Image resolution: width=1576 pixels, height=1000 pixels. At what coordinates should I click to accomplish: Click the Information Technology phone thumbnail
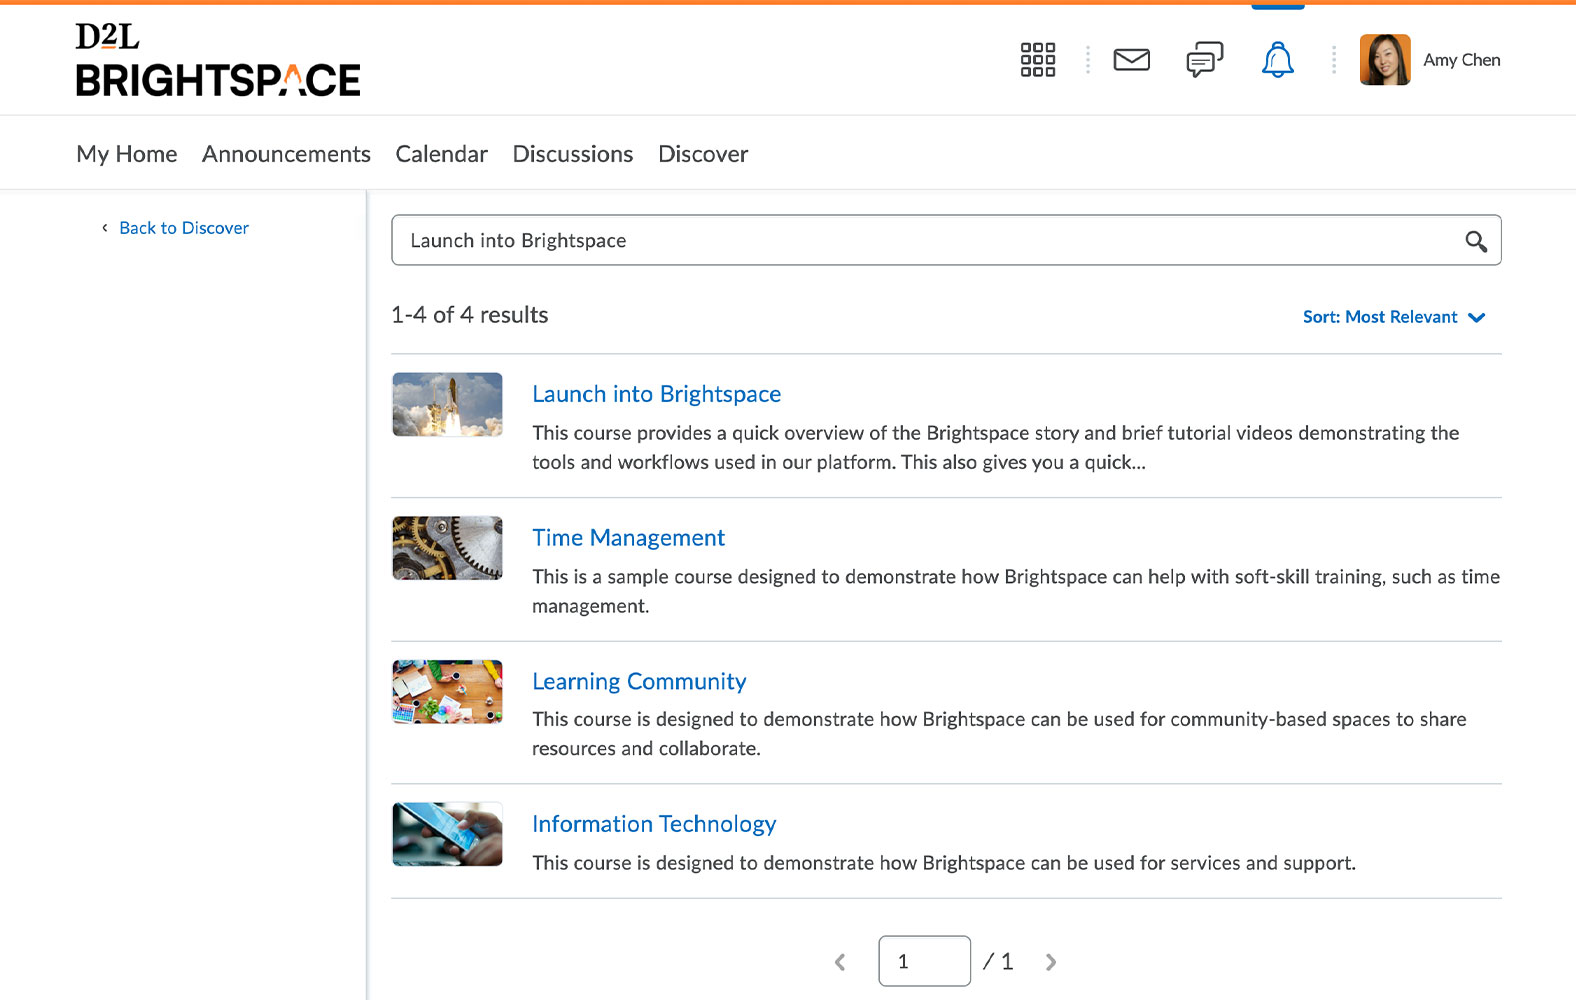click(x=447, y=834)
